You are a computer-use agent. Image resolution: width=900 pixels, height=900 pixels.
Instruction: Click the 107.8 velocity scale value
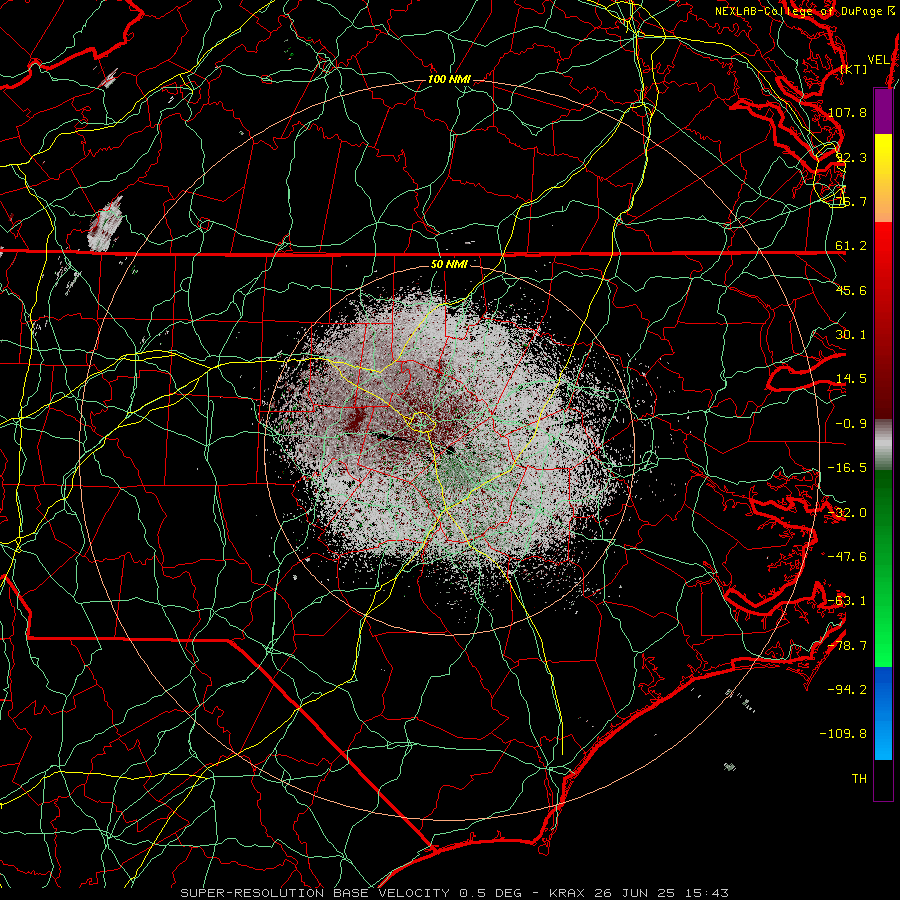[x=847, y=112]
